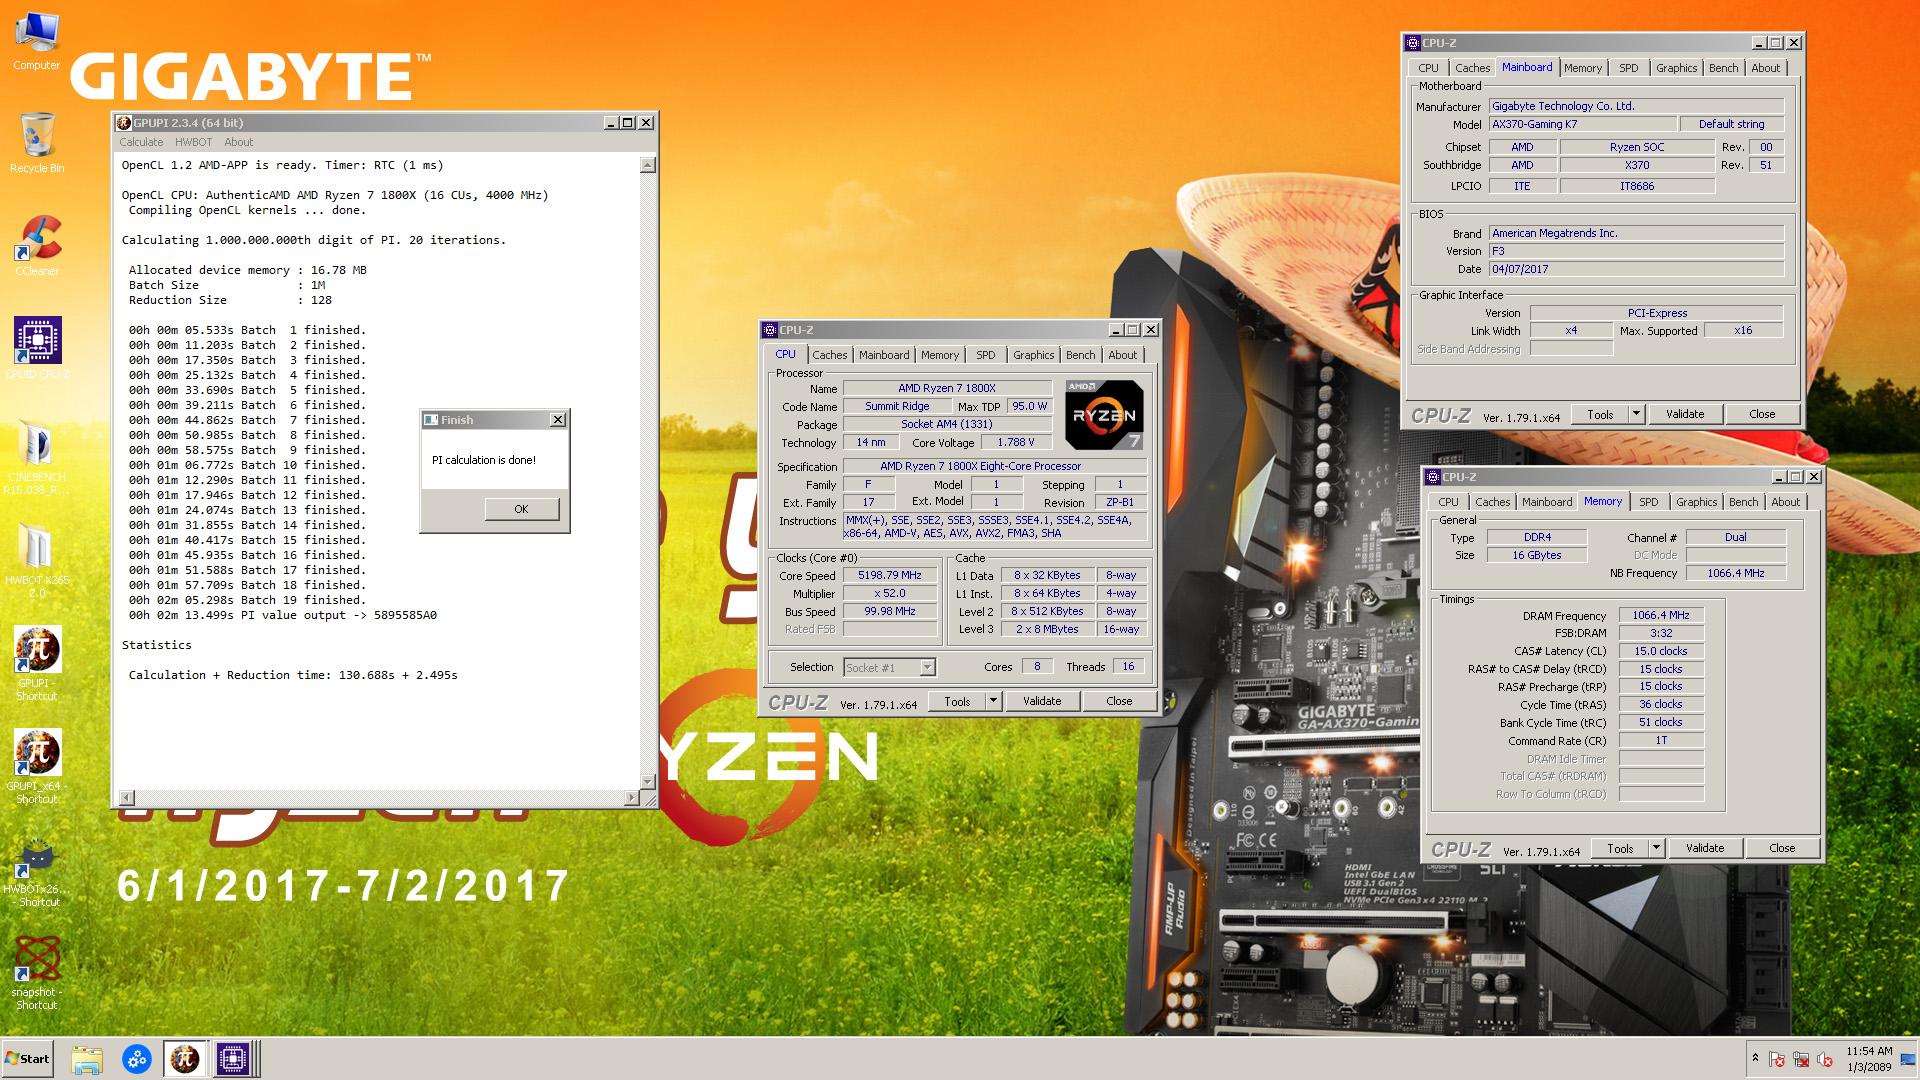Select Bench tab in center CPU-Z window
The height and width of the screenshot is (1080, 1920).
point(1080,355)
